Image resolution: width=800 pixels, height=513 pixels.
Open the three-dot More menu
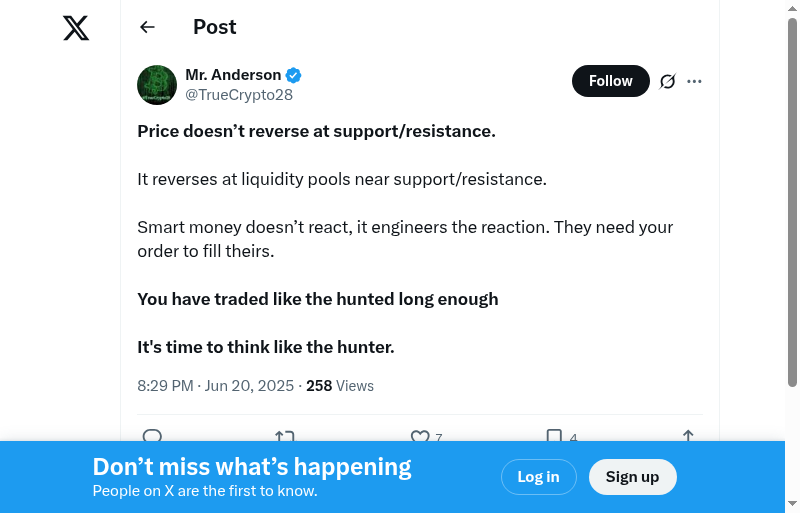(x=695, y=81)
